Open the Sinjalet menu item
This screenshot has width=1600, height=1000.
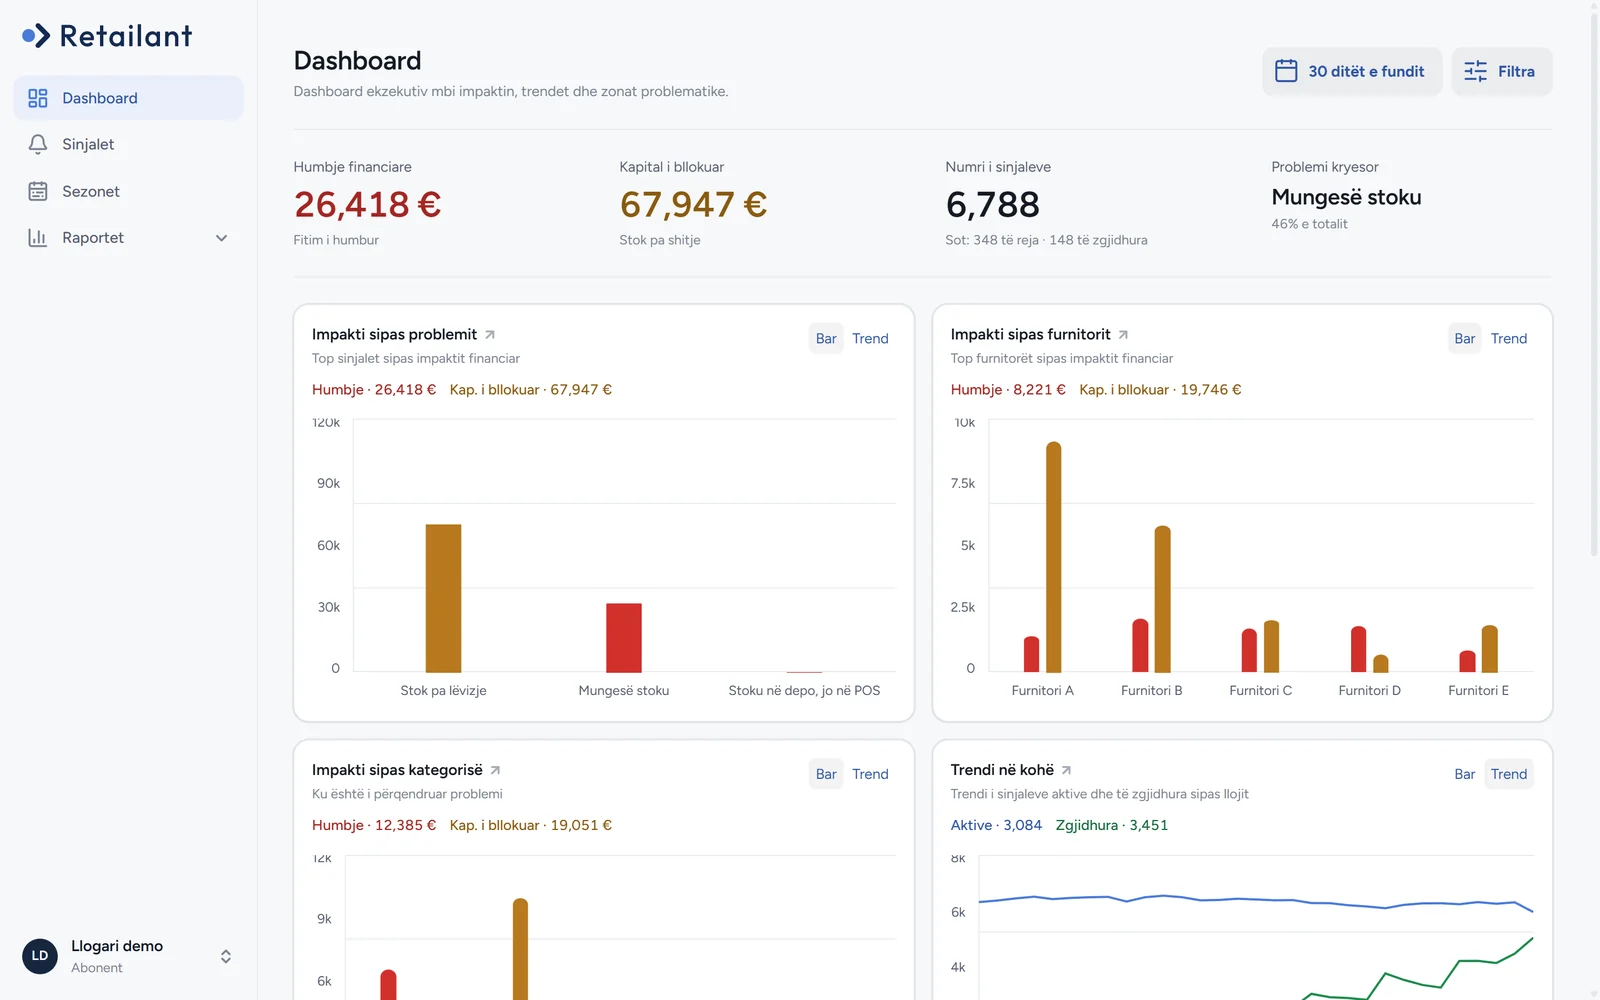(x=128, y=144)
